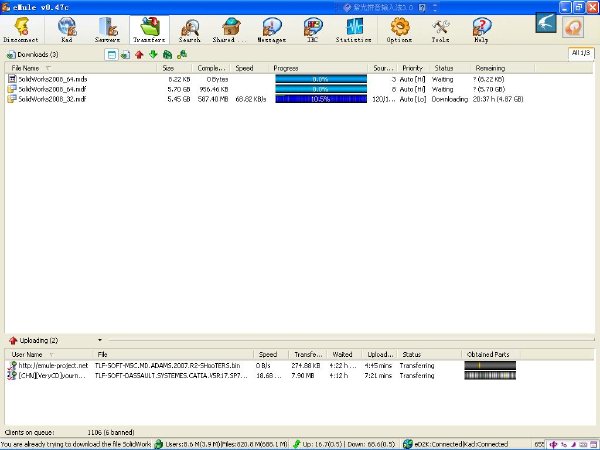The height and width of the screenshot is (450, 600).
Task: Click the purple system tray icon
Action: (x=553, y=444)
